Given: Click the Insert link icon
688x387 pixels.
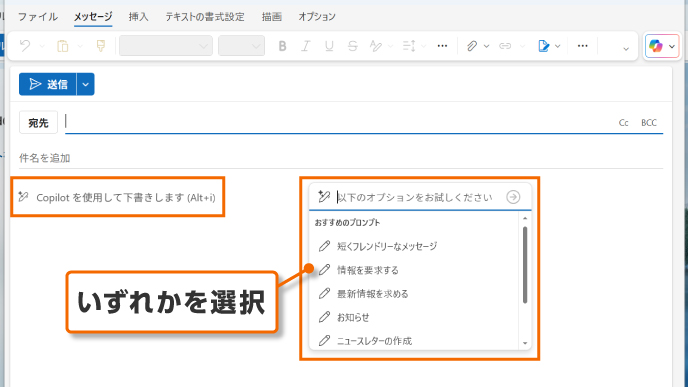Looking at the screenshot, I should 505,46.
